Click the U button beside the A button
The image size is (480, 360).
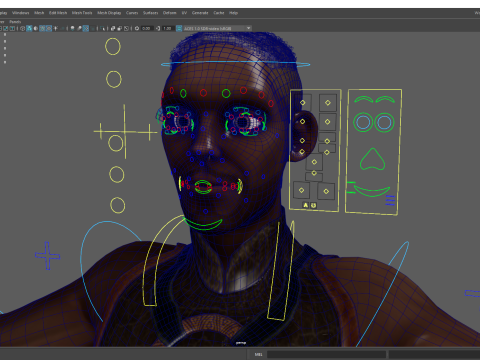pyautogui.click(x=313, y=205)
